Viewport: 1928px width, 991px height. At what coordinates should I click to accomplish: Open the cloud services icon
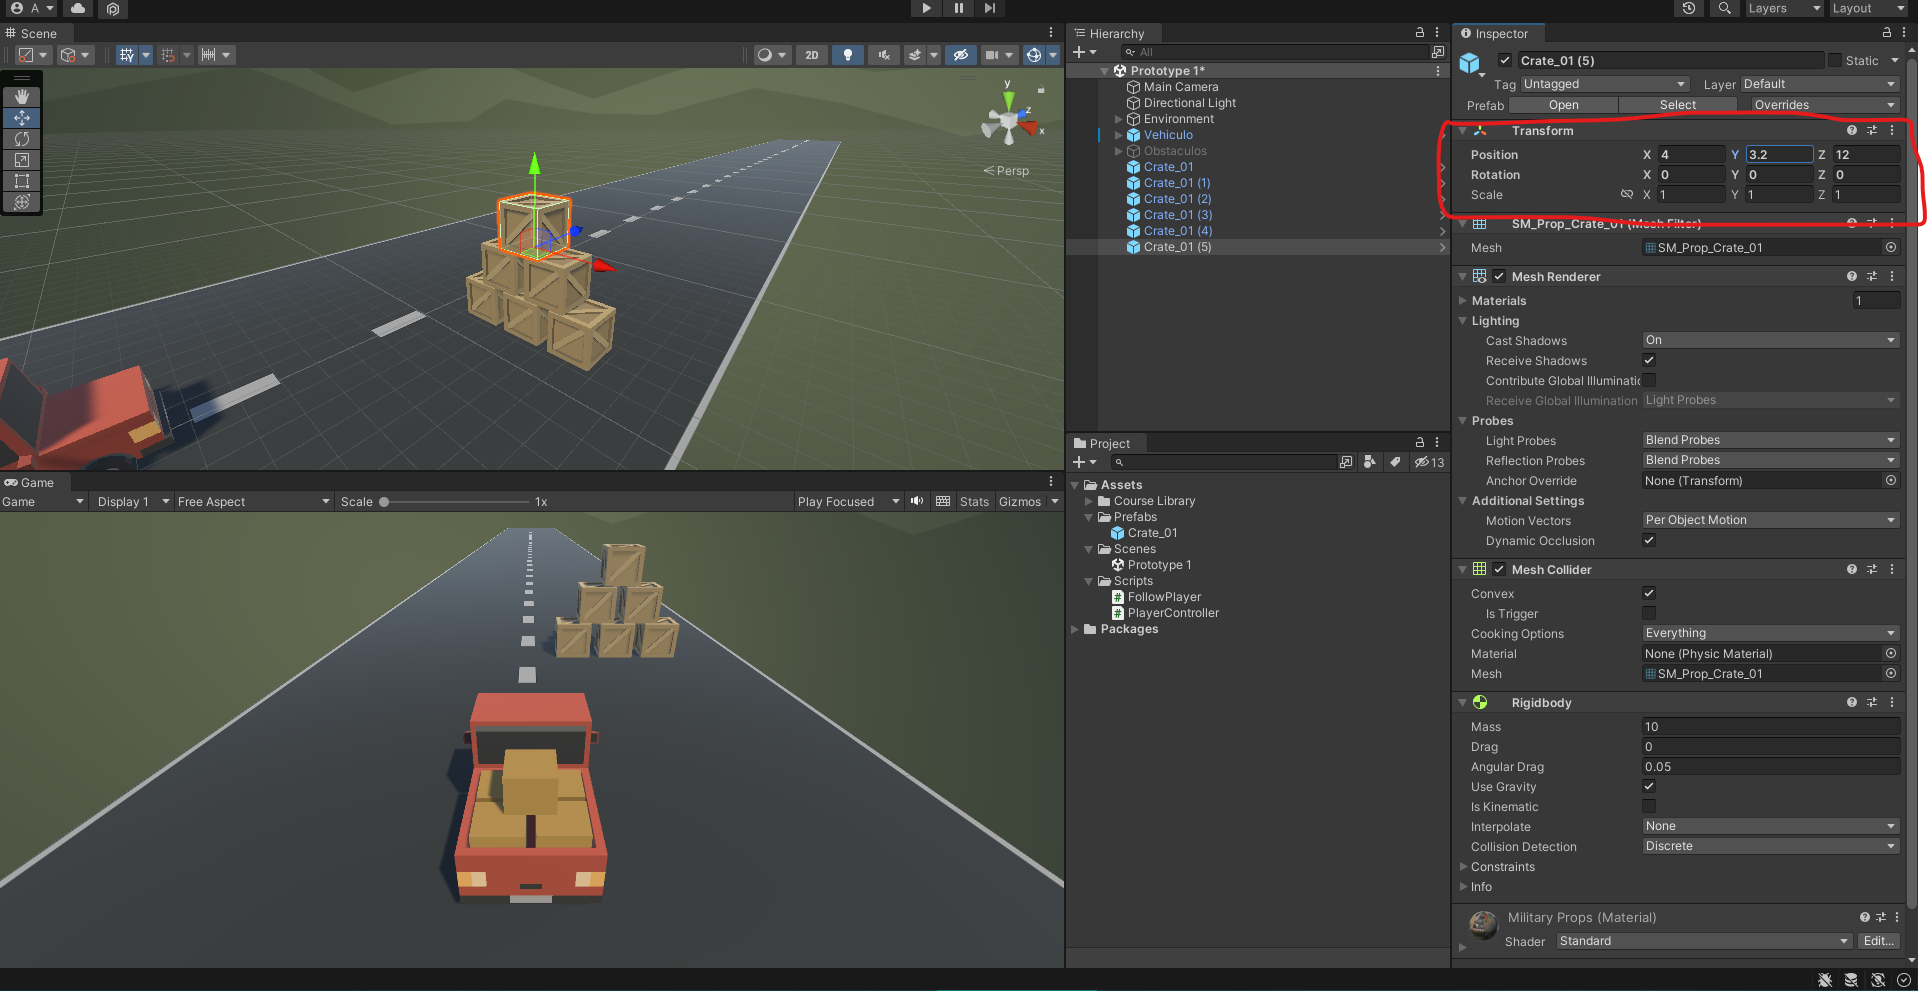[x=78, y=8]
